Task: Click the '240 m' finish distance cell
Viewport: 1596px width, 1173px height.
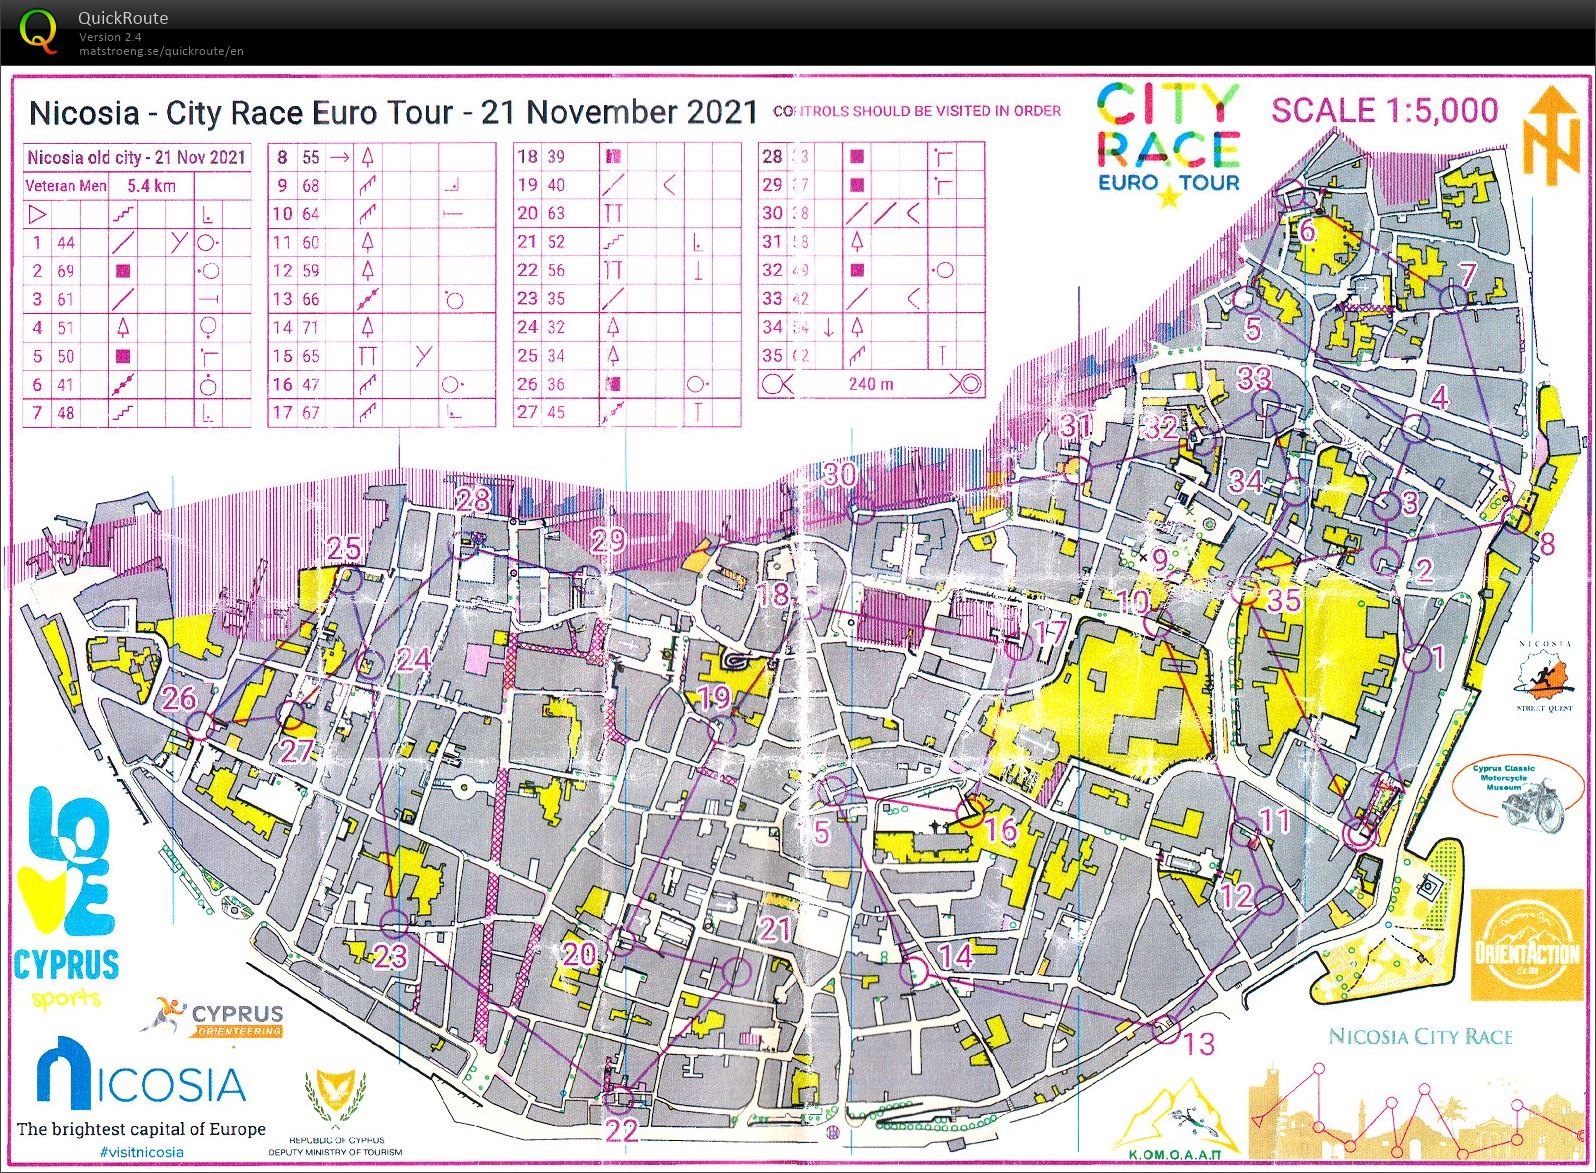Action: click(x=871, y=384)
